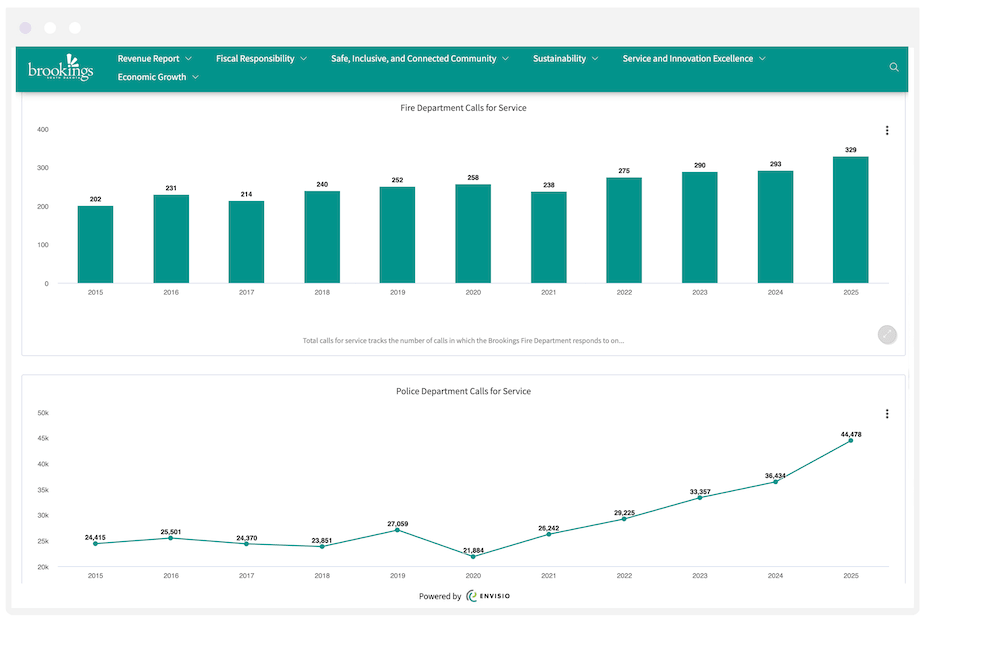Open Safe, Inclusive, and Connected Community menu

click(x=419, y=59)
